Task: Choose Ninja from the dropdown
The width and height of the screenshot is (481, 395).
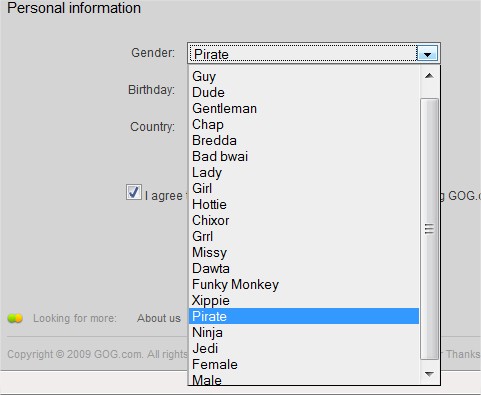Action: click(304, 332)
